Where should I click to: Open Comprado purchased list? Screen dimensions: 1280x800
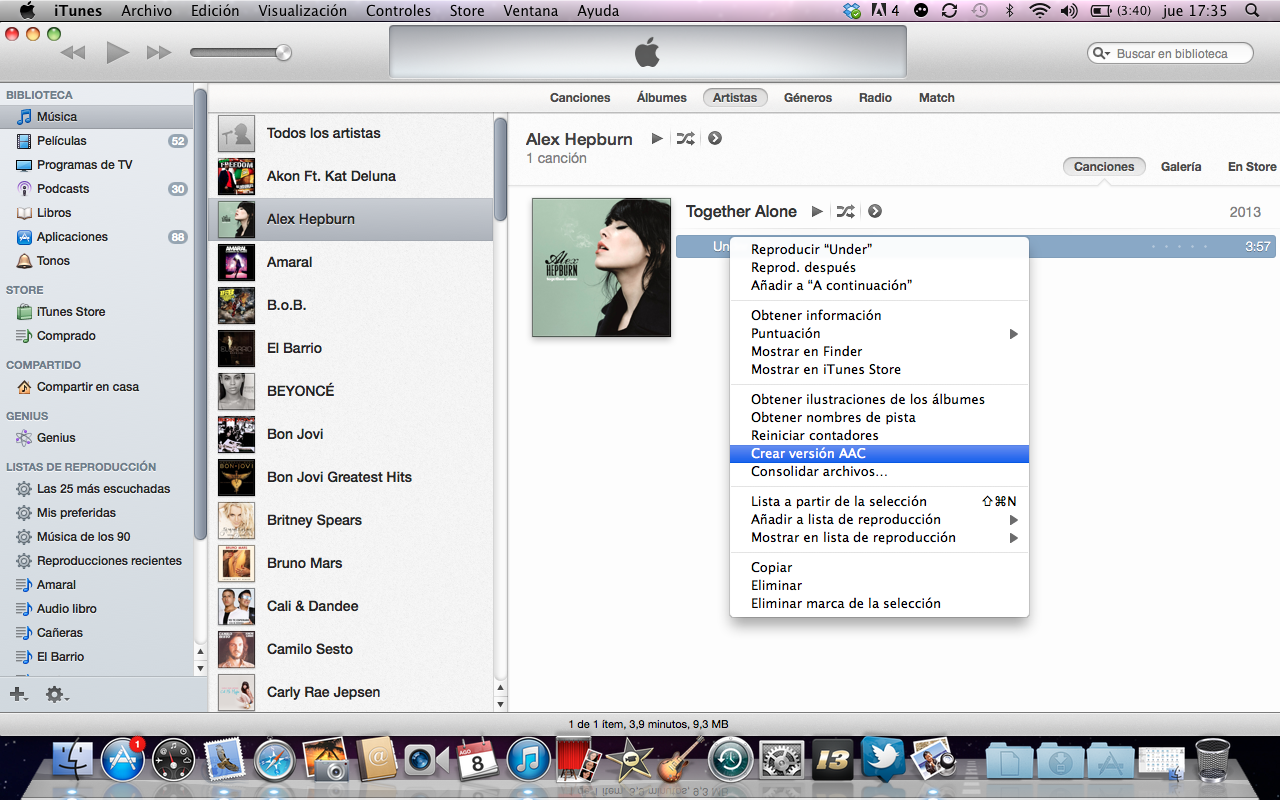coord(97,336)
